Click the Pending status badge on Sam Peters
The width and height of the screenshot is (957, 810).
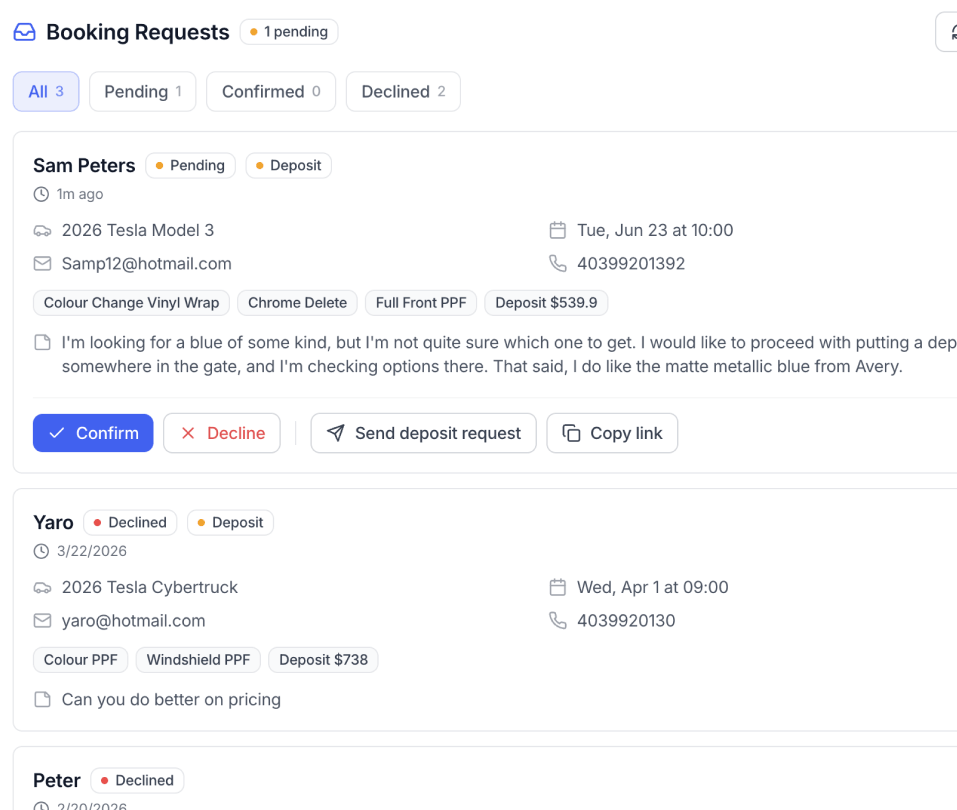(190, 165)
